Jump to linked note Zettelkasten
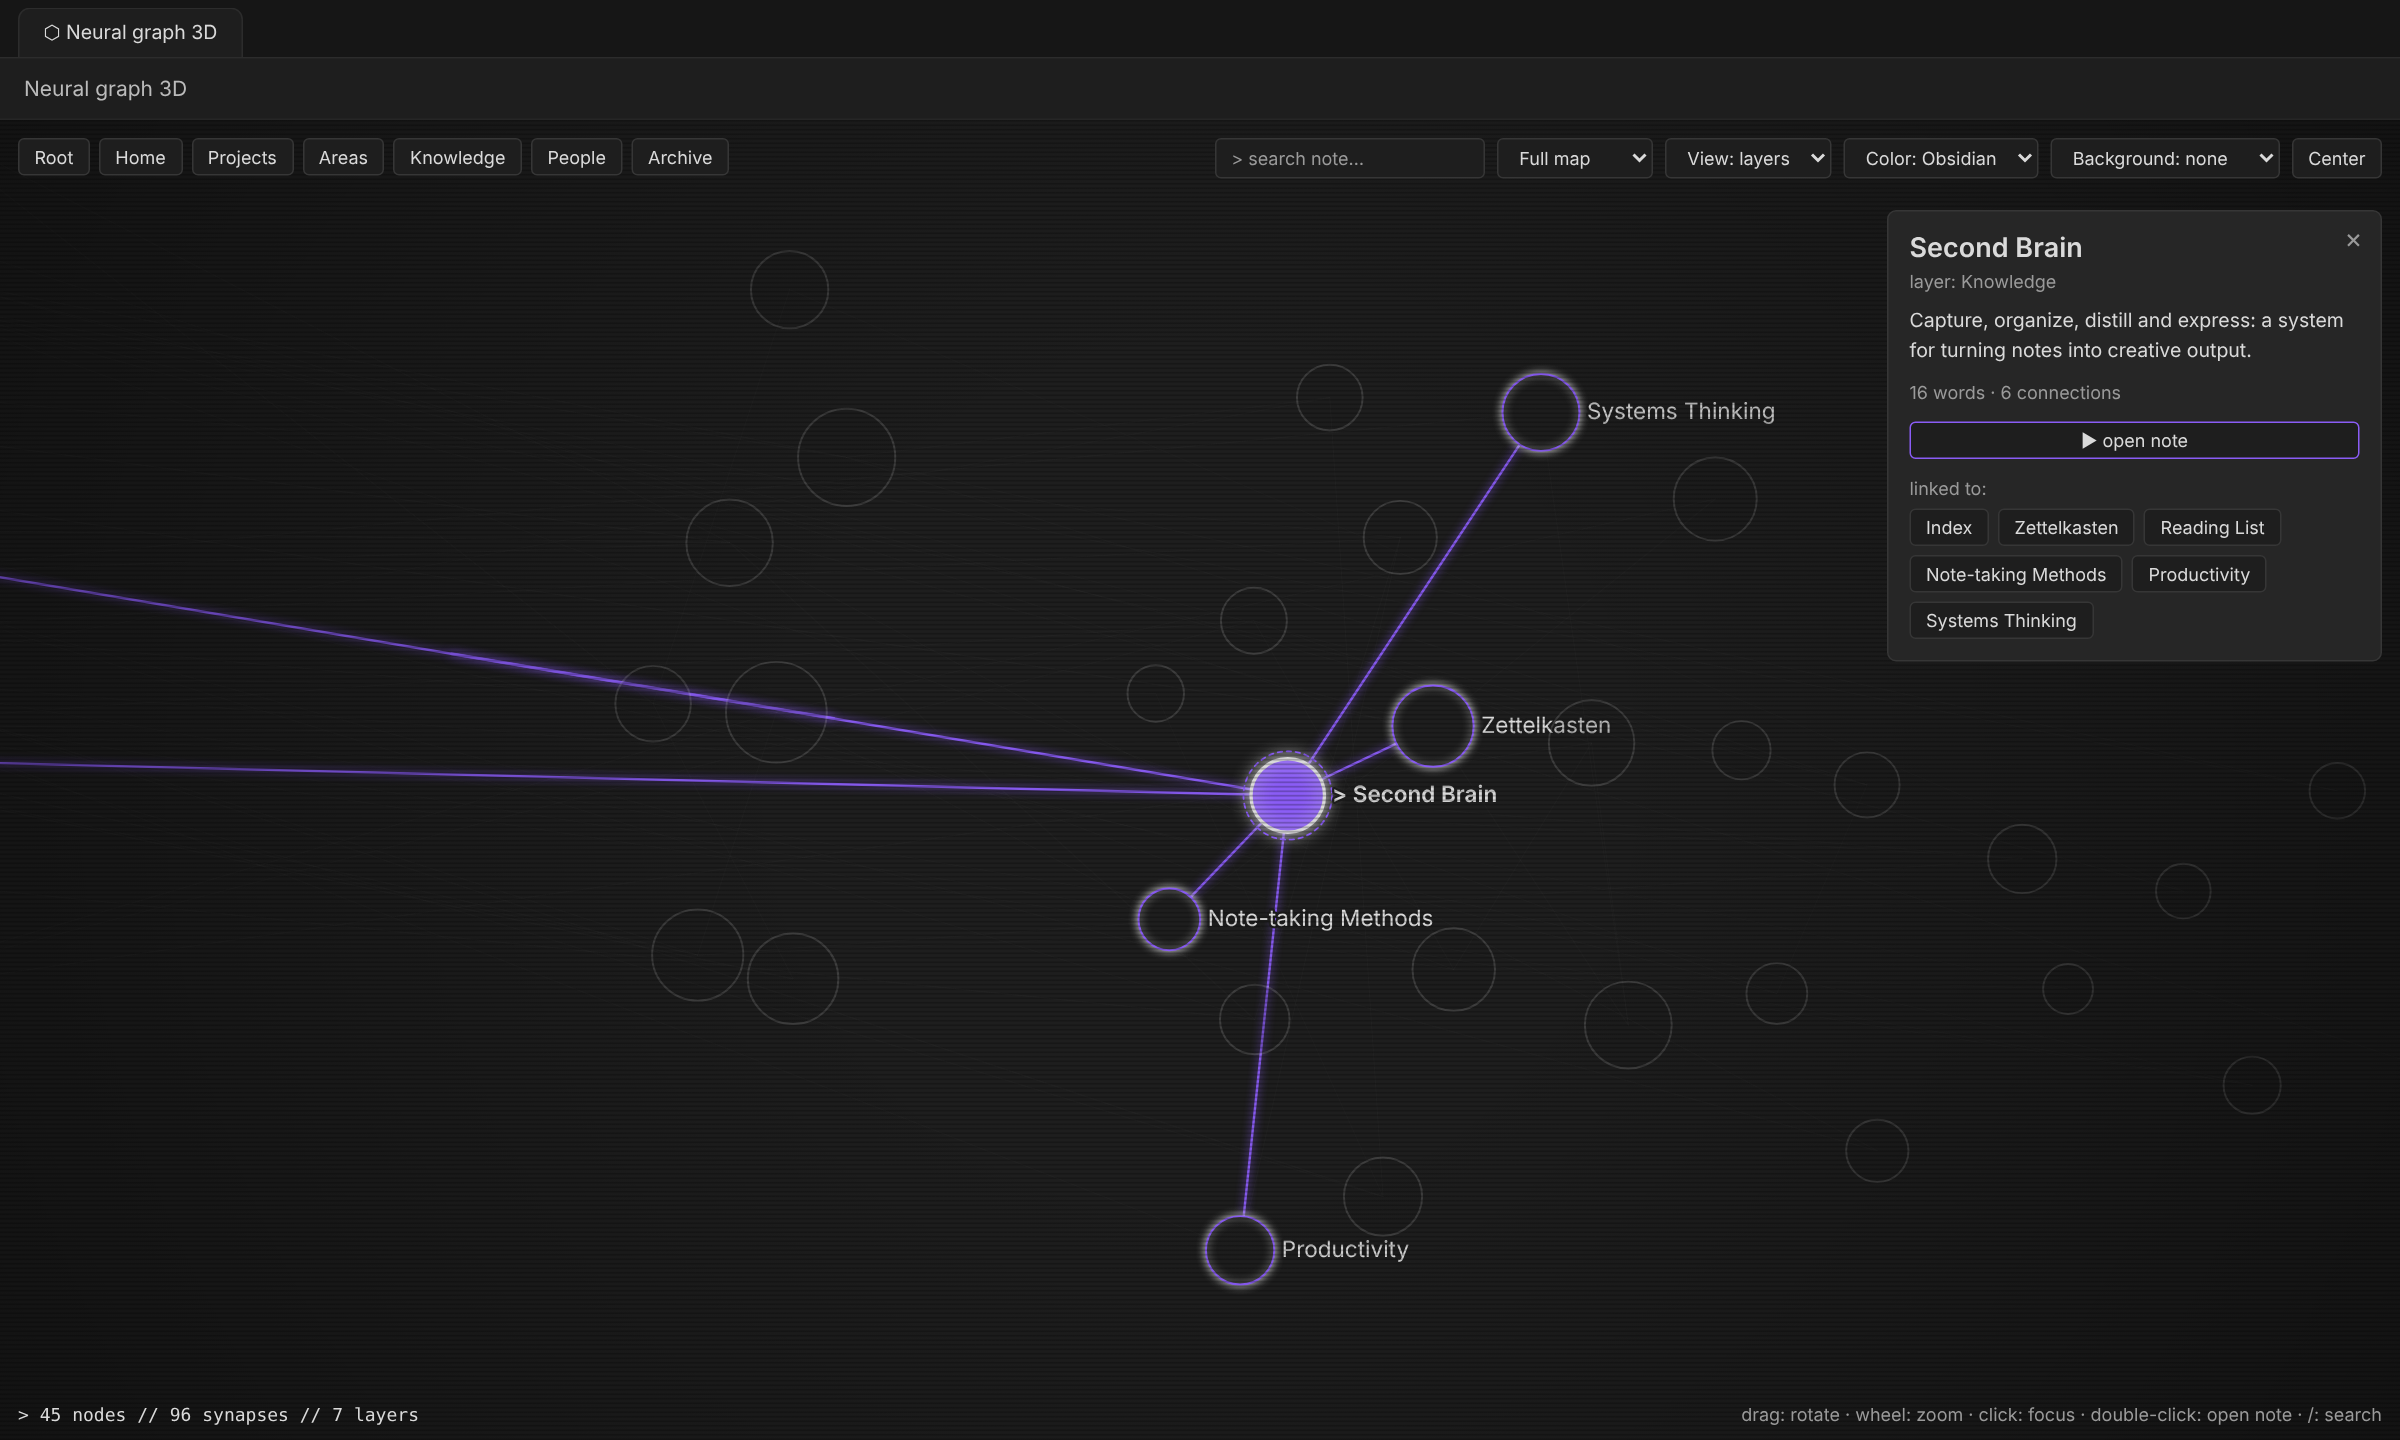 tap(2065, 527)
